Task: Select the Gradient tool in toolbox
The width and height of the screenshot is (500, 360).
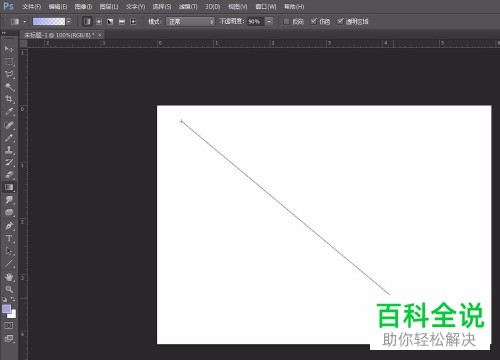Action: 9,187
